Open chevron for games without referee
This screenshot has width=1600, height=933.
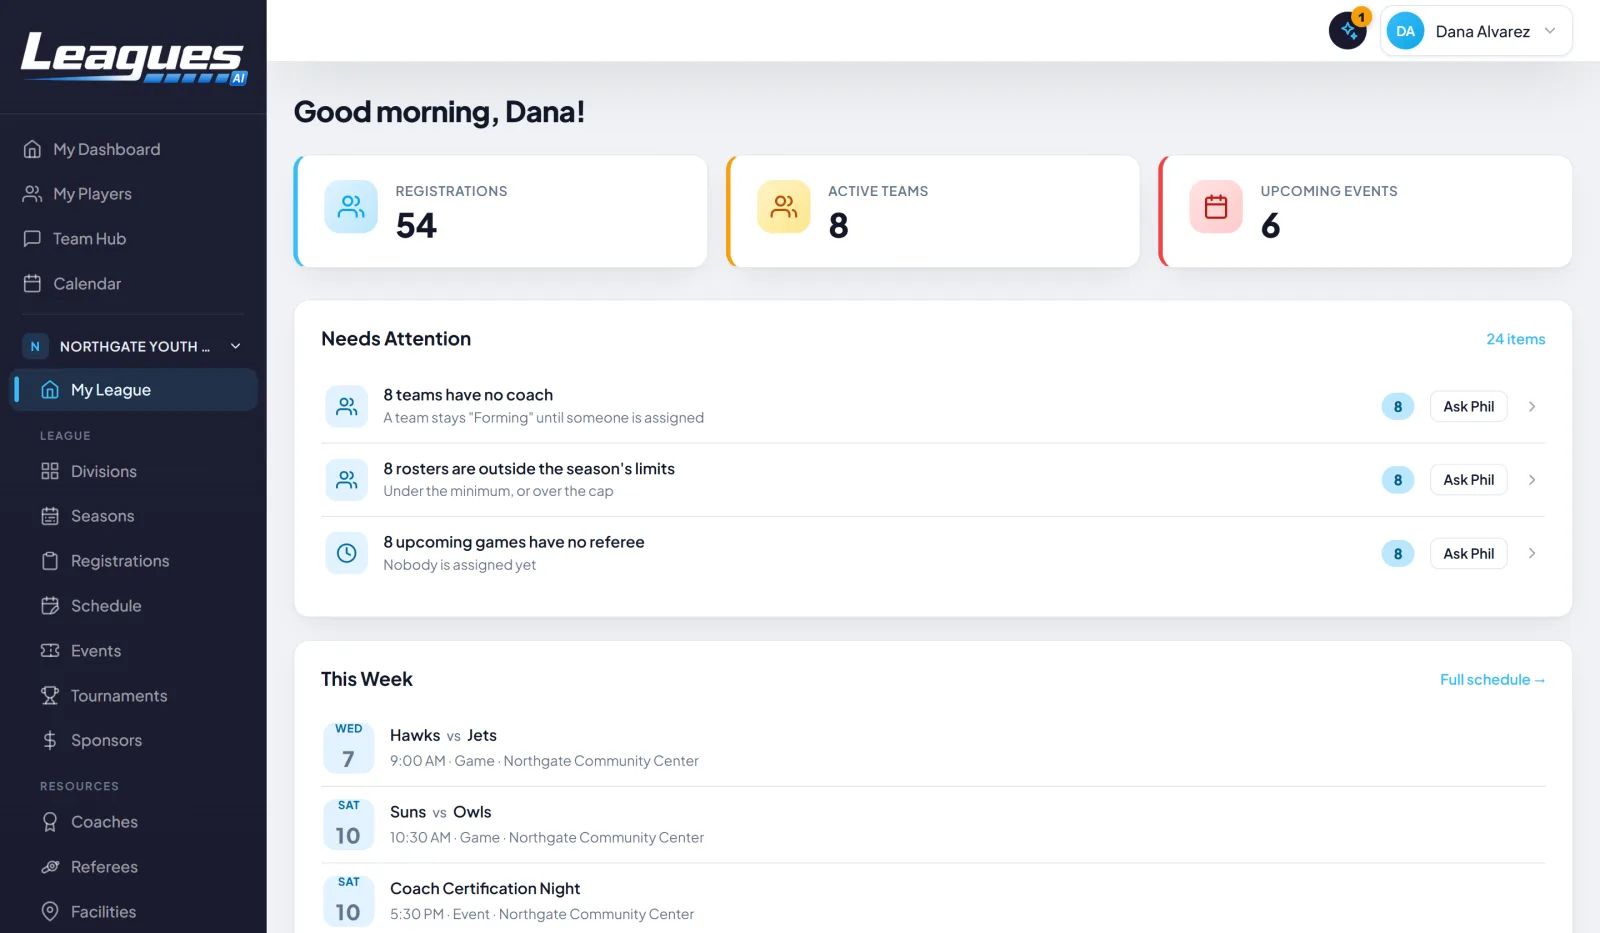1532,553
